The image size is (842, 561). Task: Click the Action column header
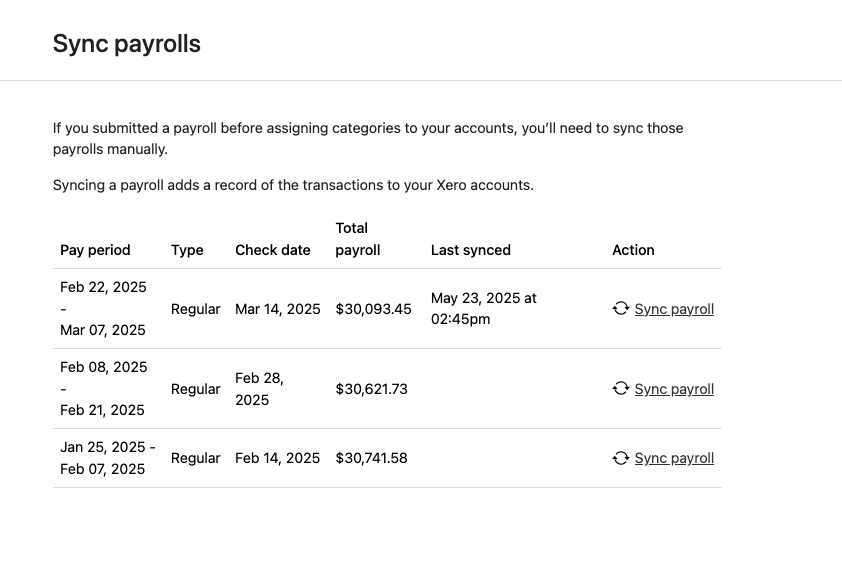(x=633, y=250)
